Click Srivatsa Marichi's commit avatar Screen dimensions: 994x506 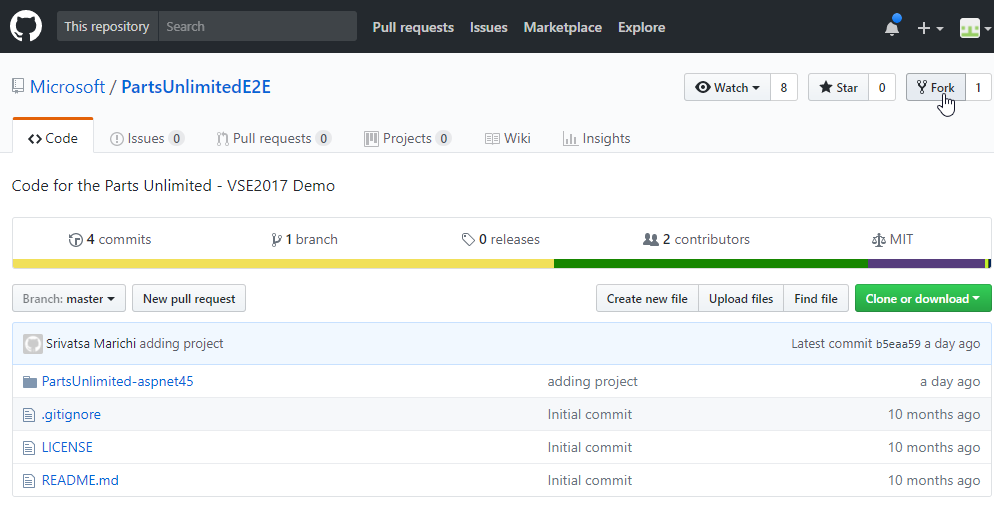click(33, 344)
